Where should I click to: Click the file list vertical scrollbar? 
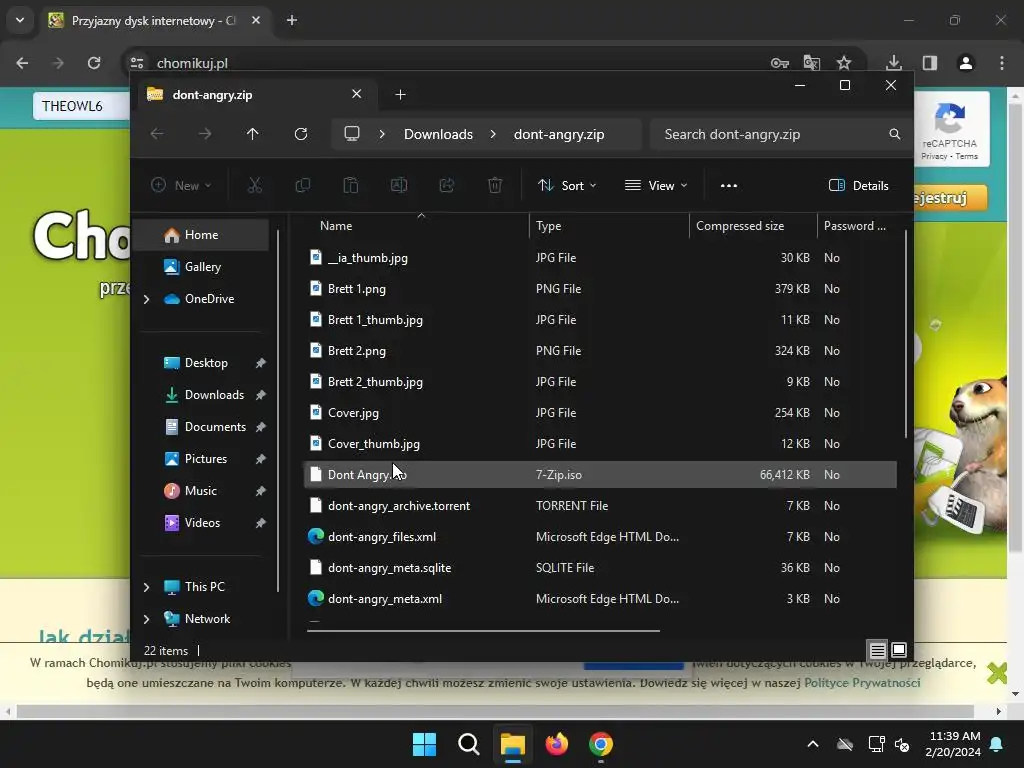tap(906, 333)
